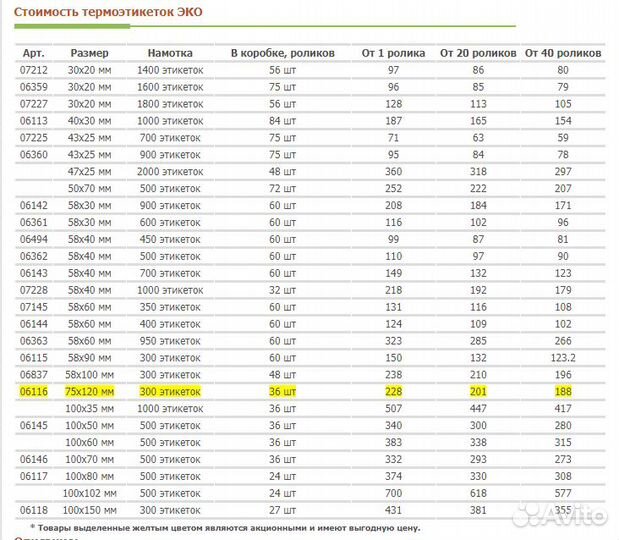The image size is (619, 540).
Task: Click the 'От 40 роликов' column header
Action: pos(563,52)
